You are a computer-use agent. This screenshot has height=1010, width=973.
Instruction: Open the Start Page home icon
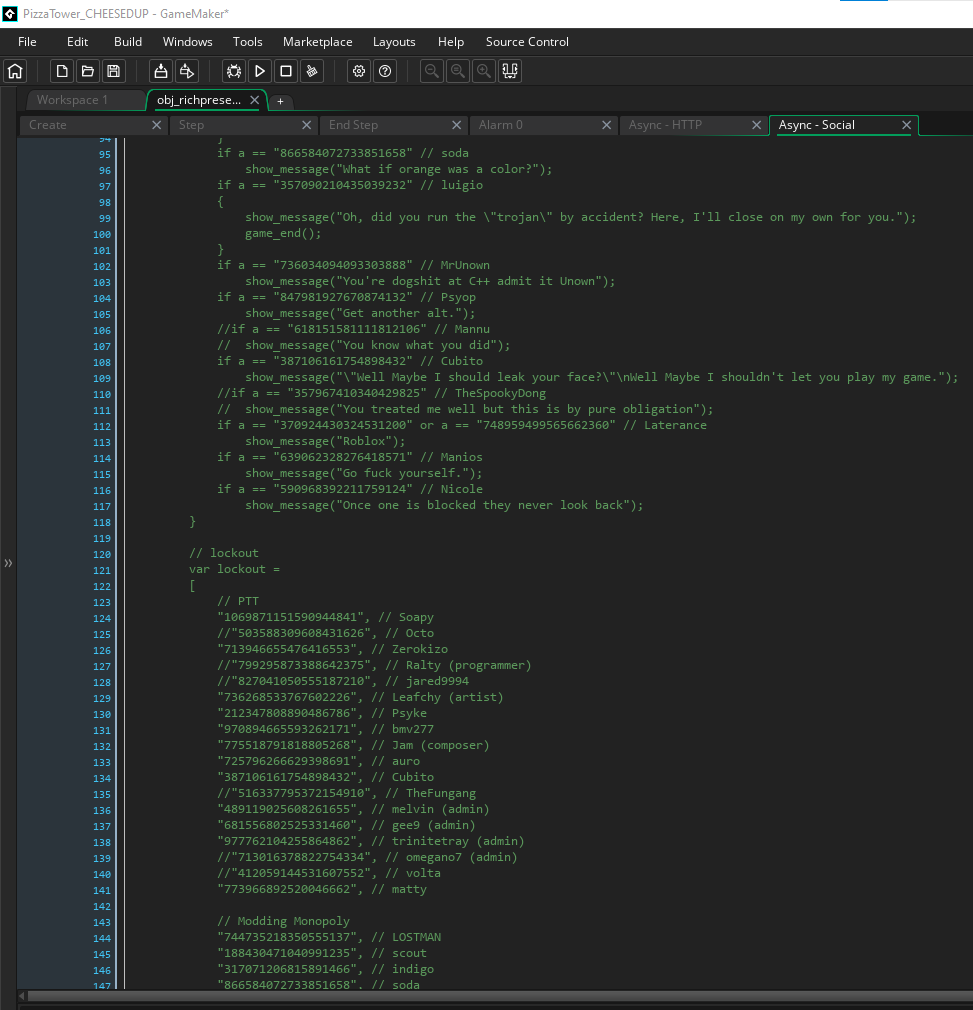(x=15, y=71)
